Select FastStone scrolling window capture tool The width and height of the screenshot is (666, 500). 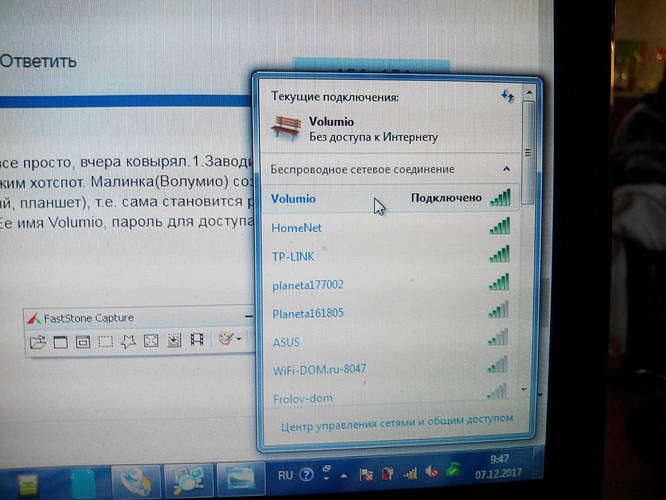[174, 340]
